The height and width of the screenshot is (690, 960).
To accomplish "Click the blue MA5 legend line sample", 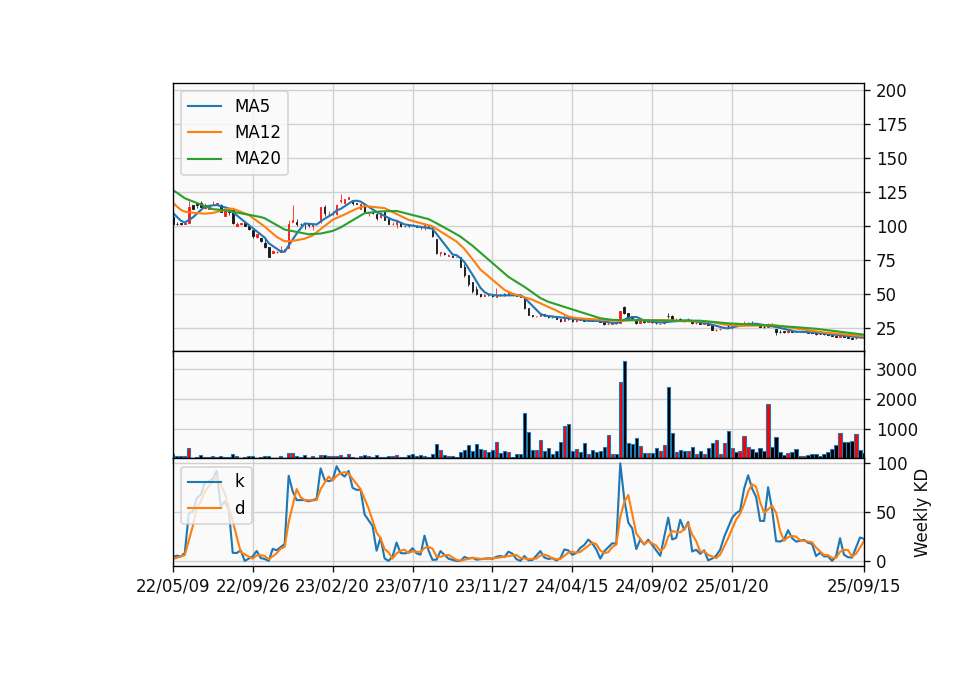I will [x=204, y=106].
